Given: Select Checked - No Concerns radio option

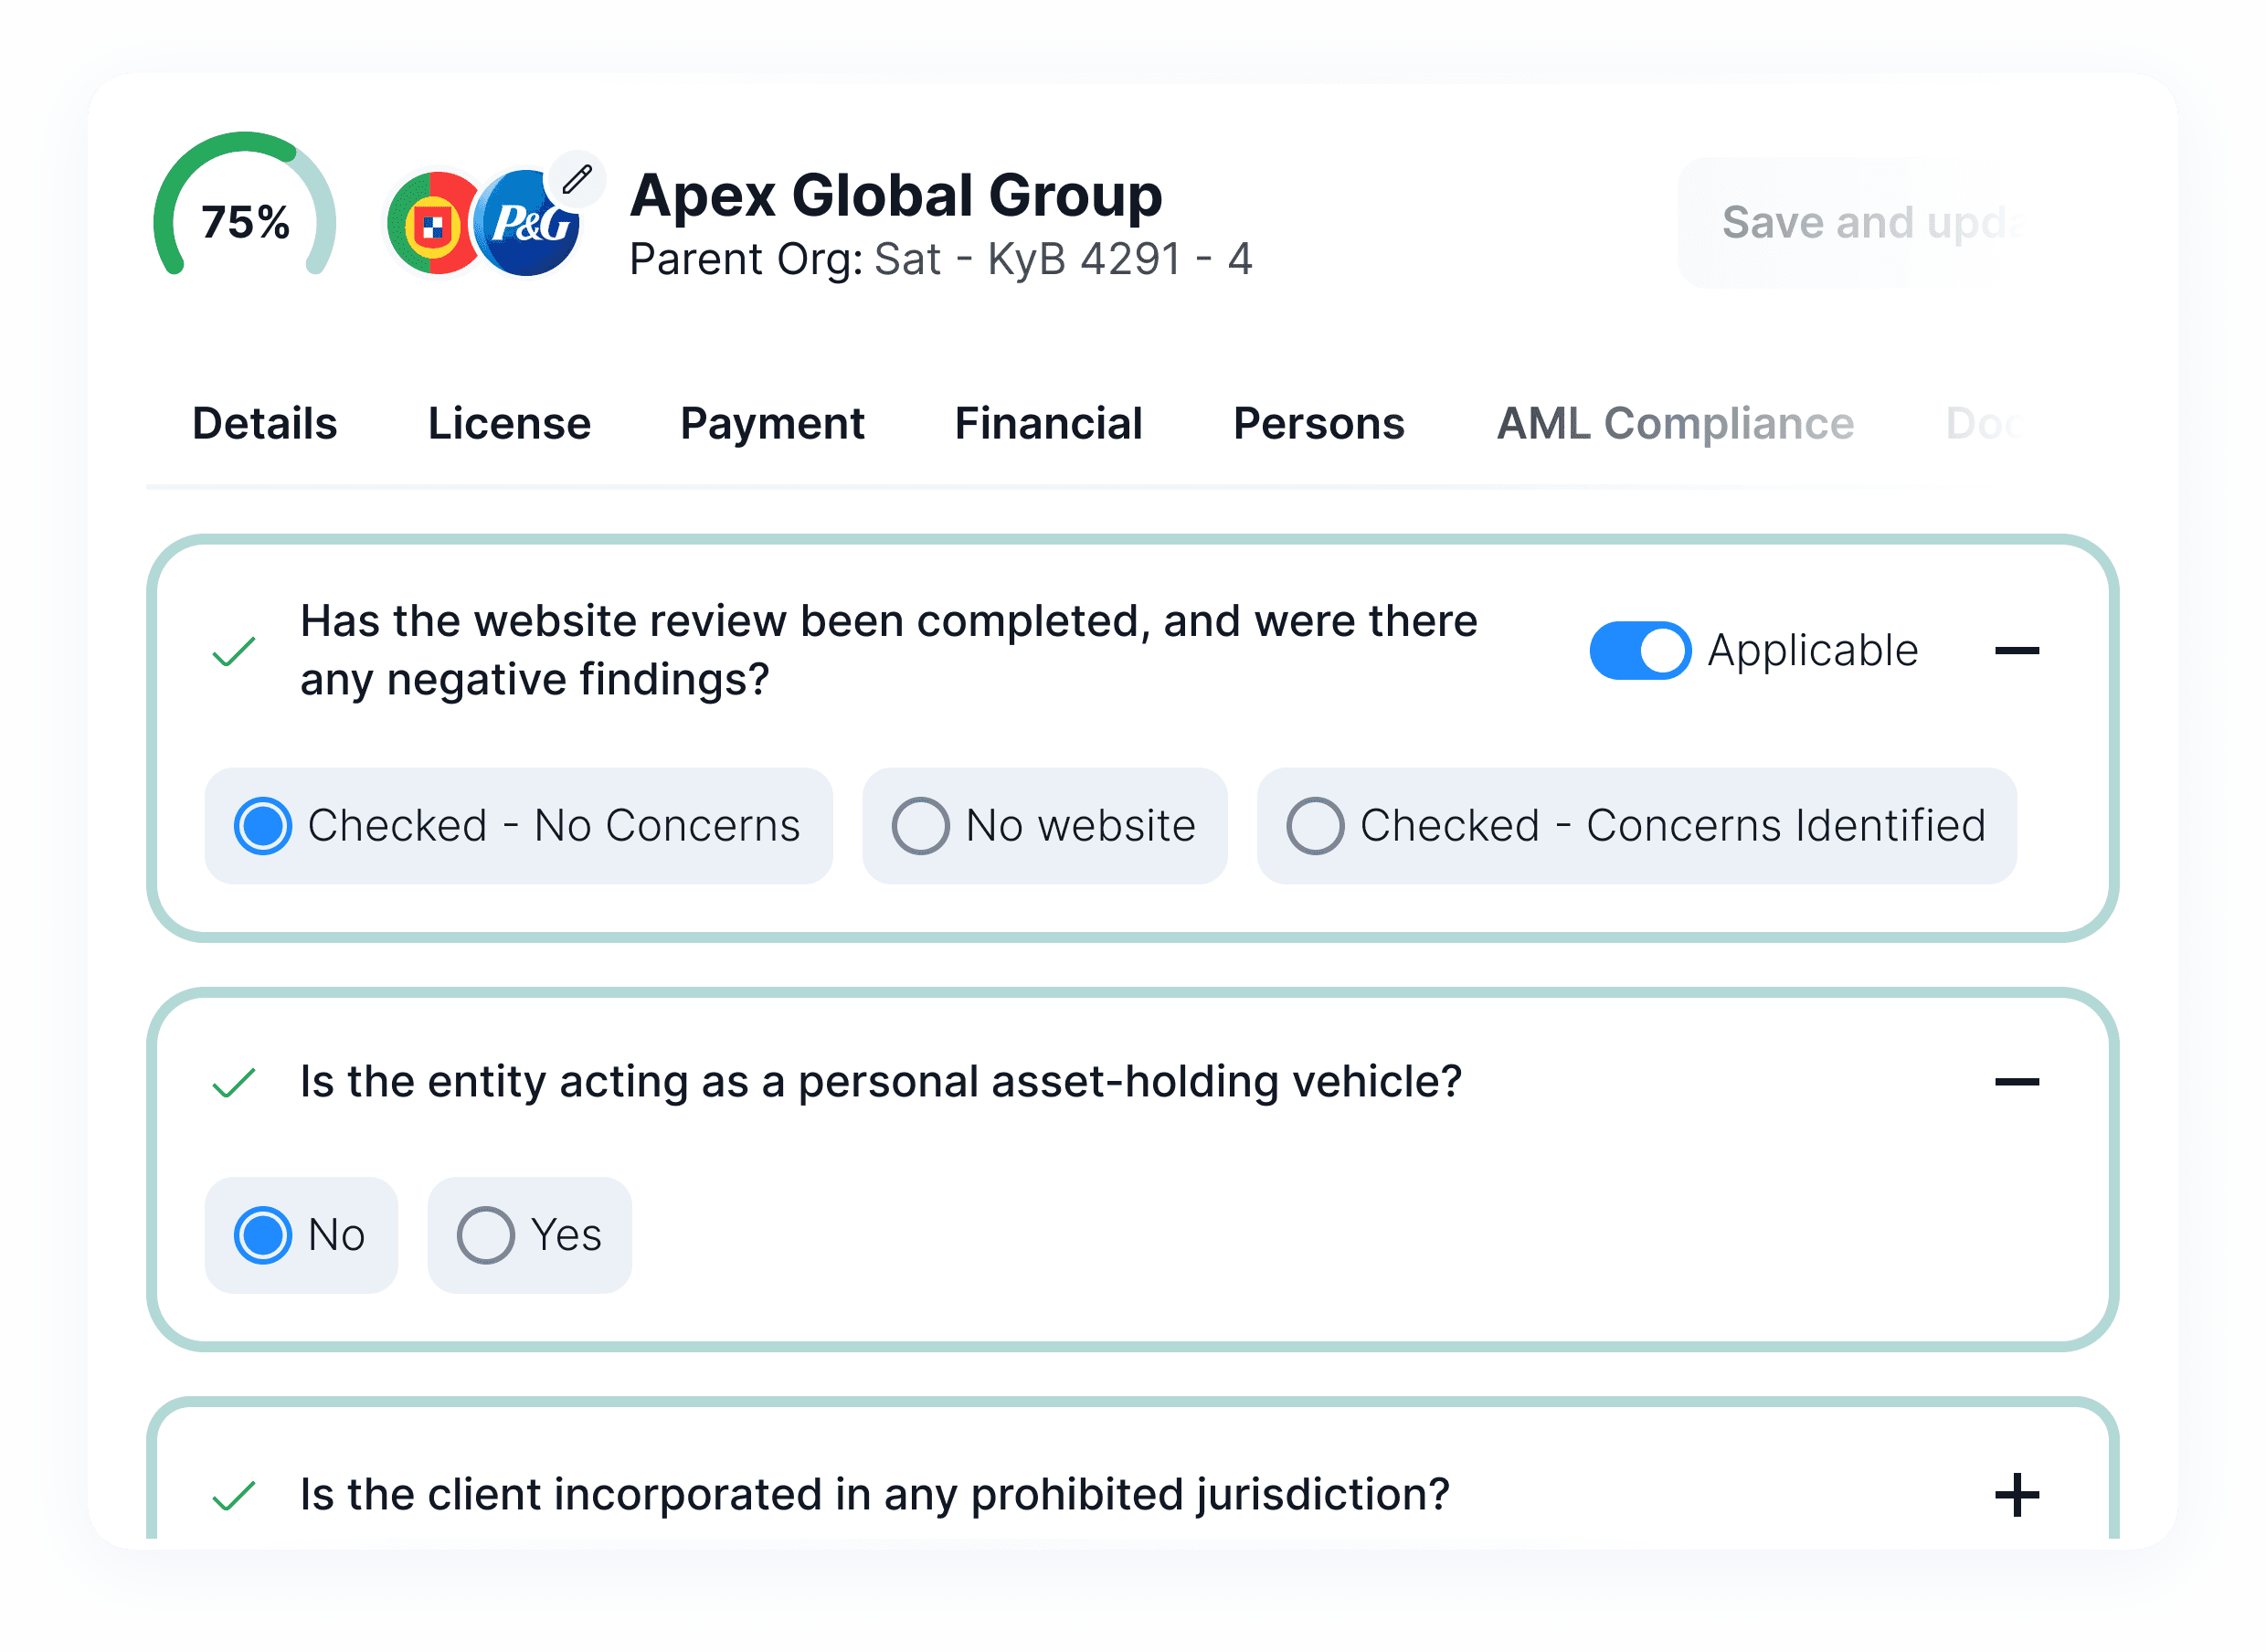Looking at the screenshot, I should pyautogui.click(x=263, y=826).
